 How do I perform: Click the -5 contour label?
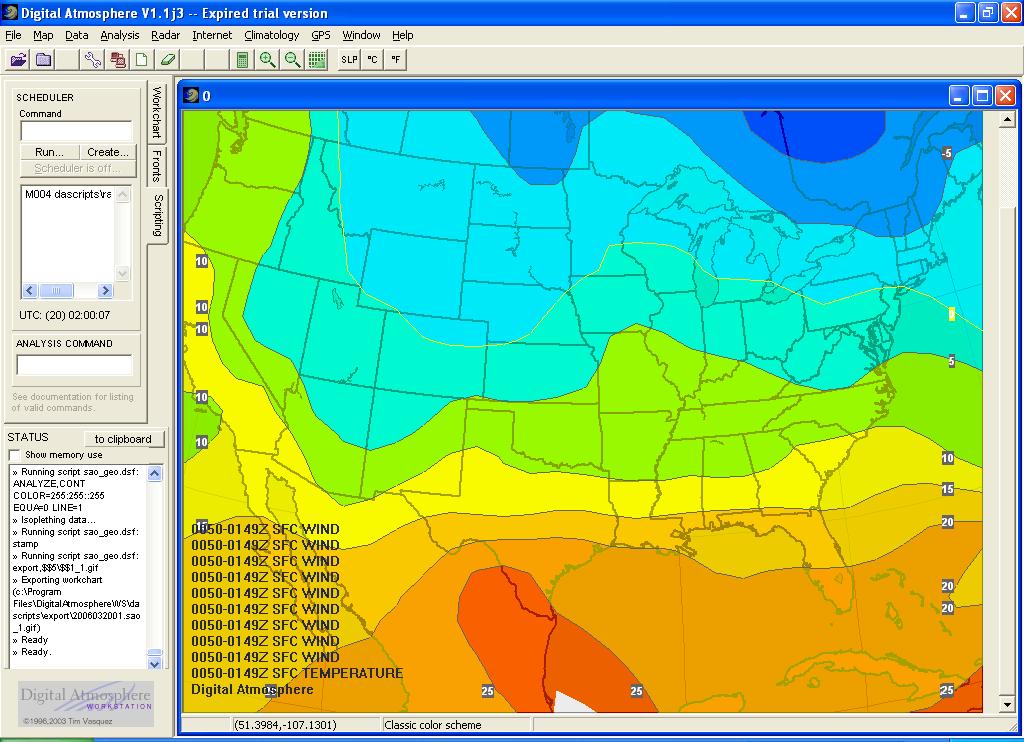(946, 153)
